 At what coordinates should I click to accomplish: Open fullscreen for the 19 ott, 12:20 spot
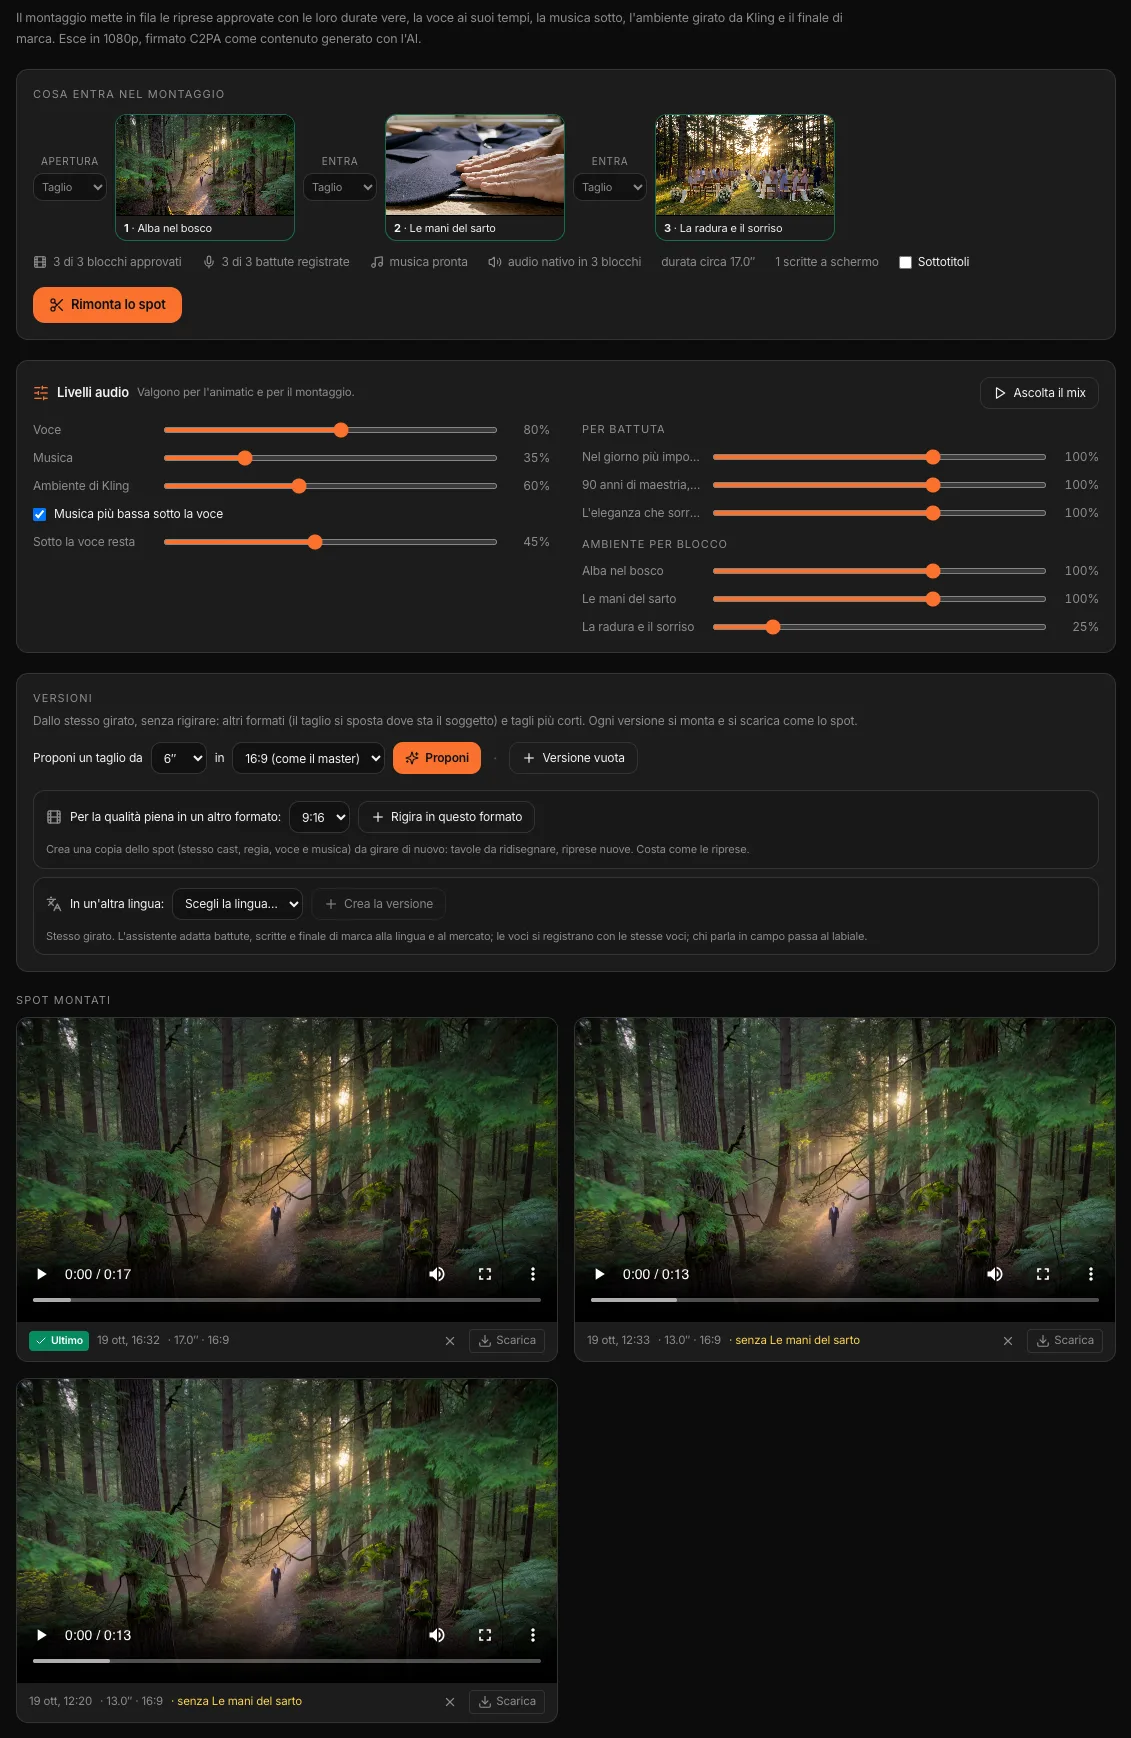(485, 1635)
